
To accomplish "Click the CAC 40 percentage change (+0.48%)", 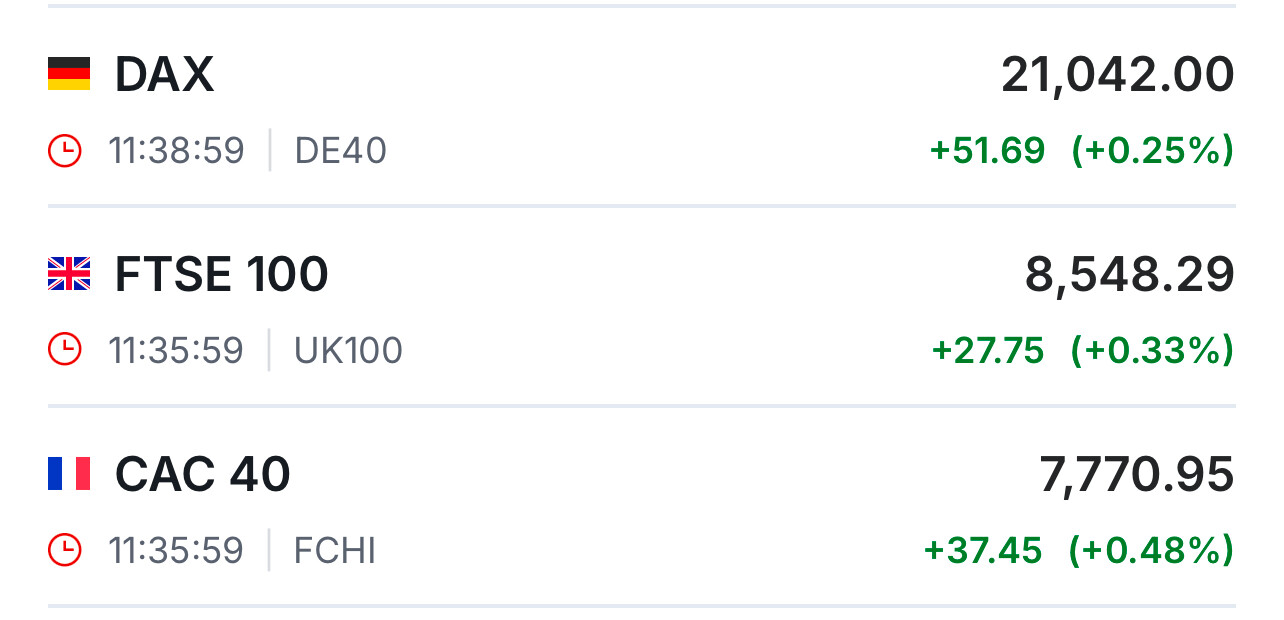I will [x=1151, y=551].
